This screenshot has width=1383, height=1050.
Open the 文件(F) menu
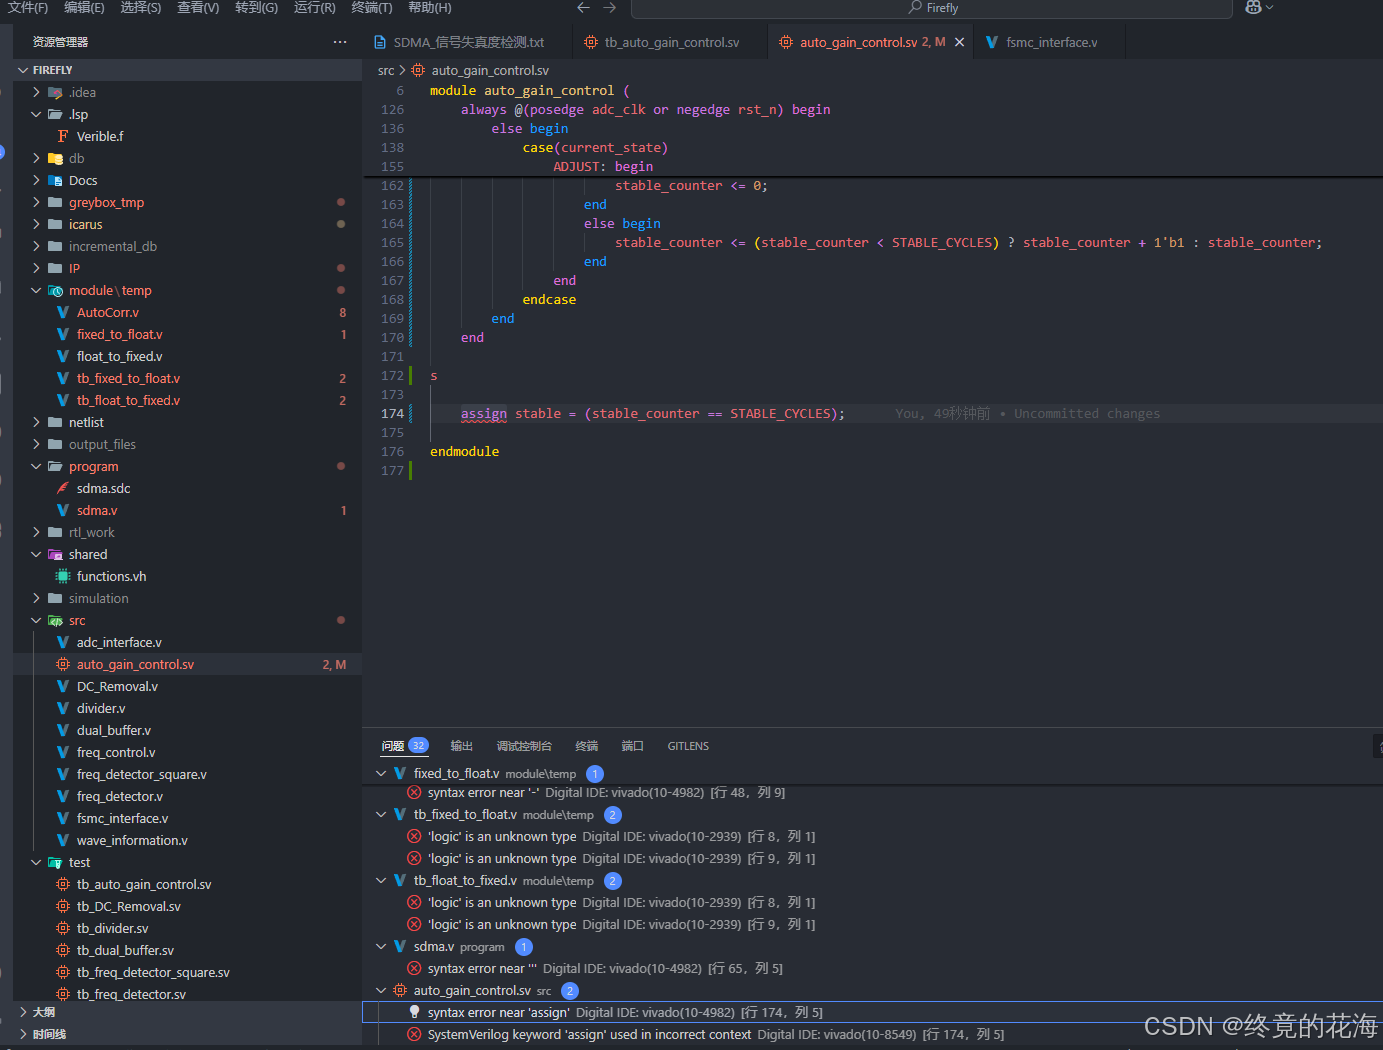pyautogui.click(x=28, y=7)
